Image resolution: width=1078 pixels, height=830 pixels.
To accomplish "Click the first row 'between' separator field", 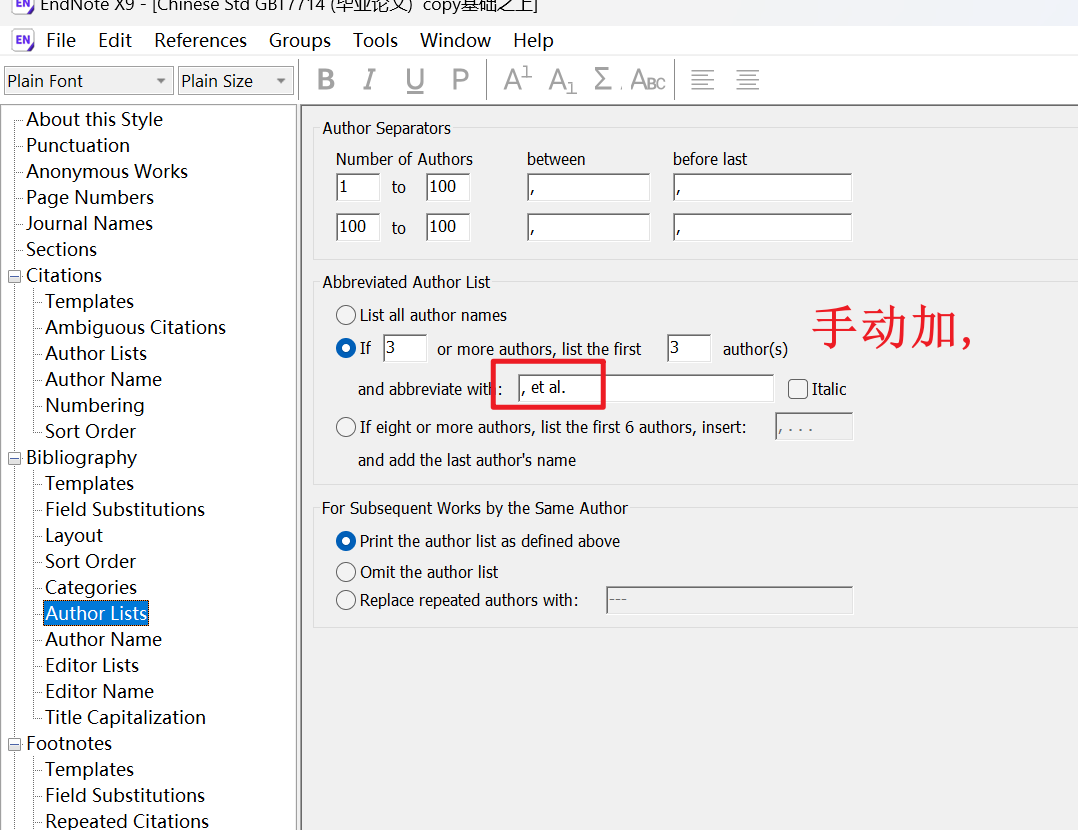I will tap(588, 187).
